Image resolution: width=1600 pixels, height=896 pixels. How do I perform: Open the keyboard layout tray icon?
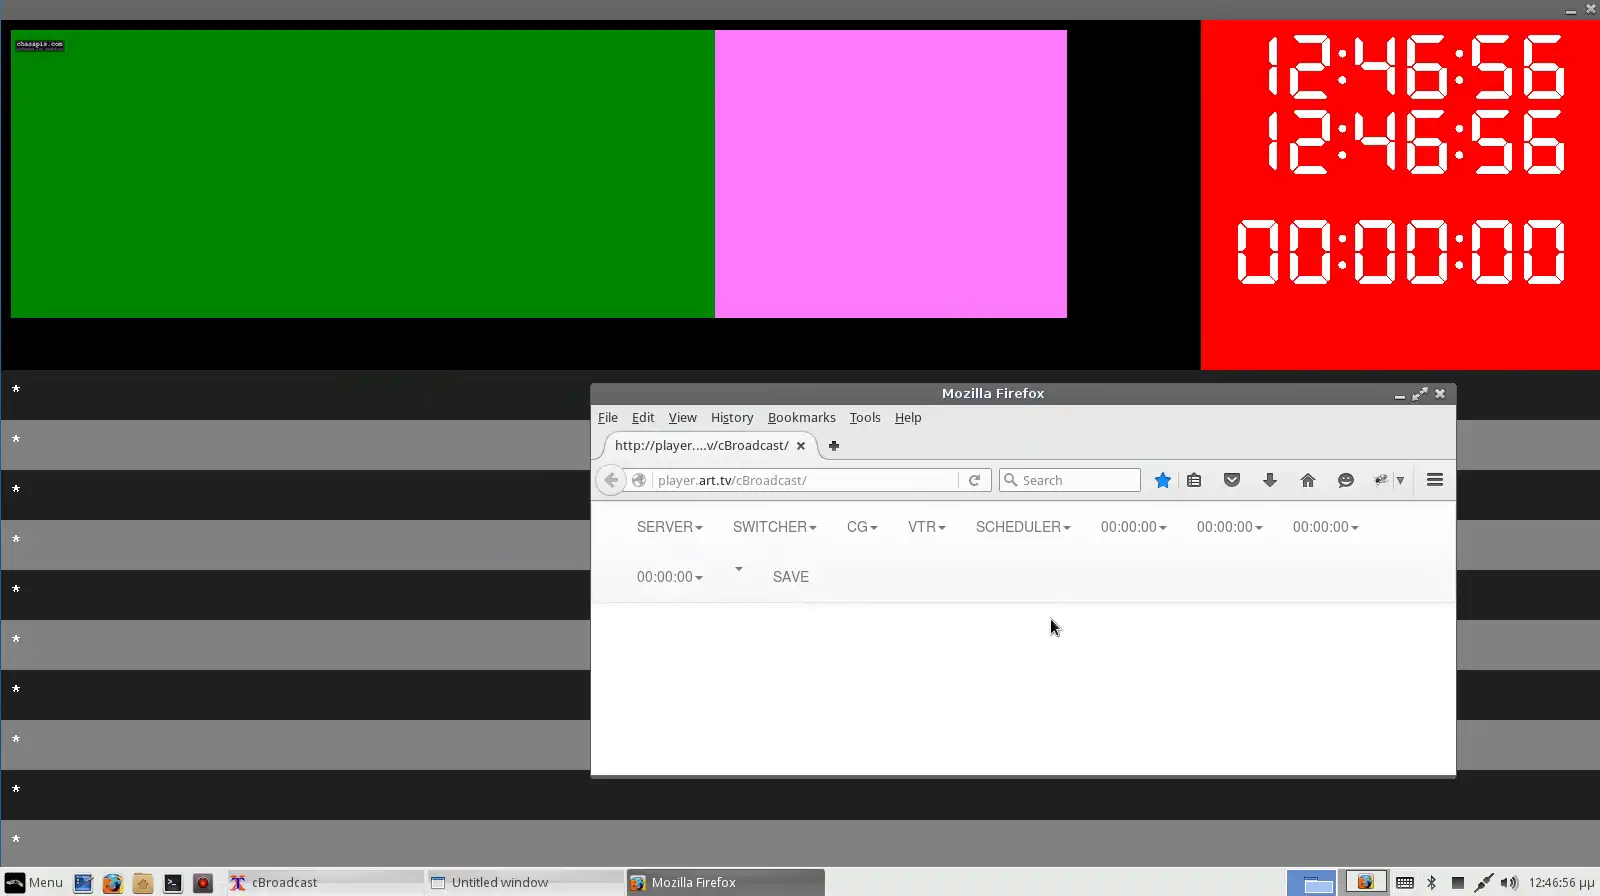click(x=1405, y=883)
